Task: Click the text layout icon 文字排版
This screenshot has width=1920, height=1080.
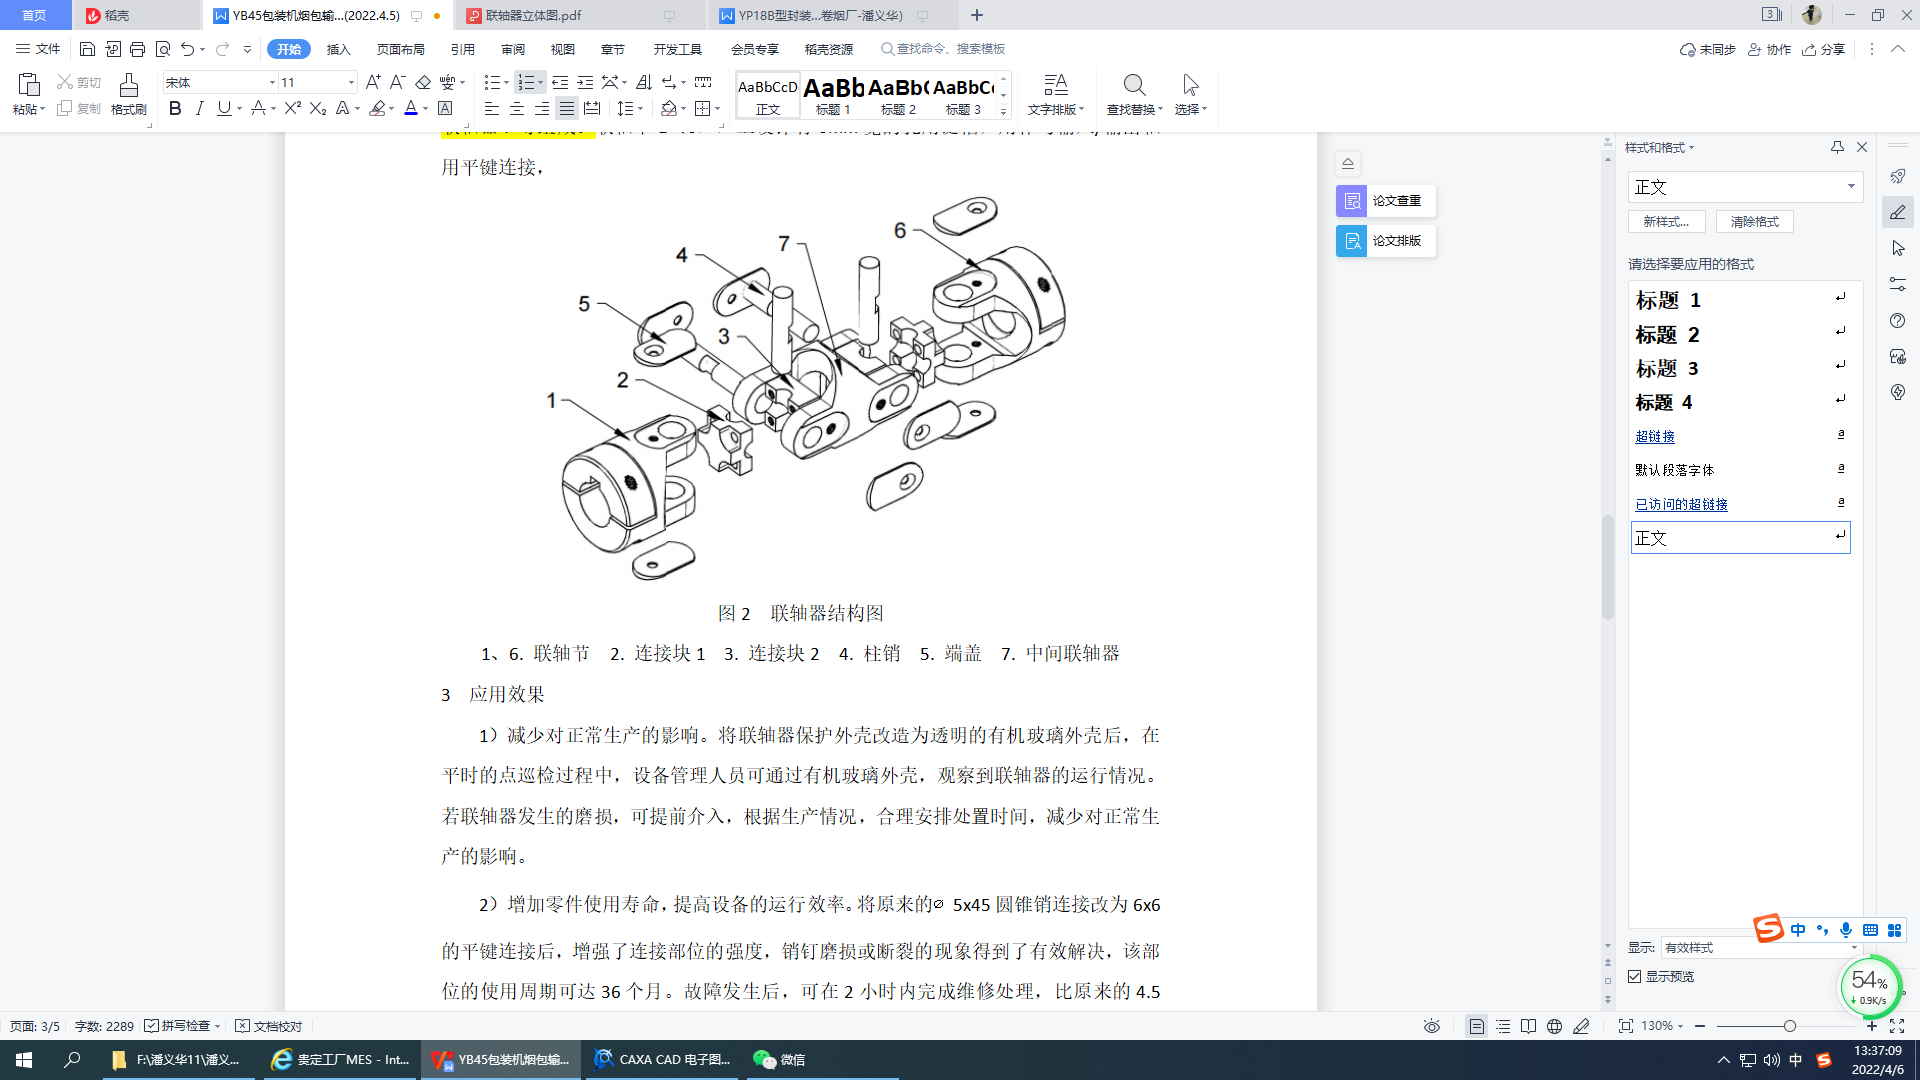Action: coord(1055,94)
